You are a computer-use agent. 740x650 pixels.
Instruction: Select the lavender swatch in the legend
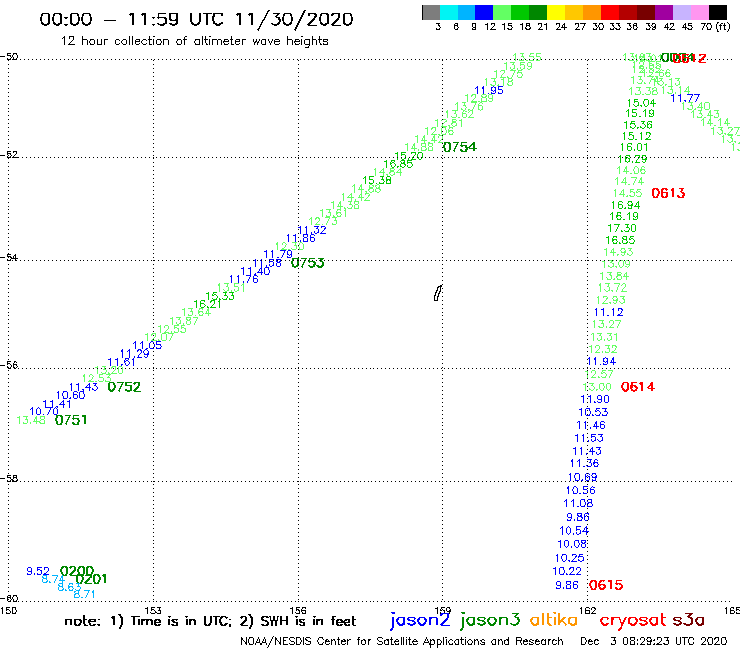pyautogui.click(x=682, y=12)
